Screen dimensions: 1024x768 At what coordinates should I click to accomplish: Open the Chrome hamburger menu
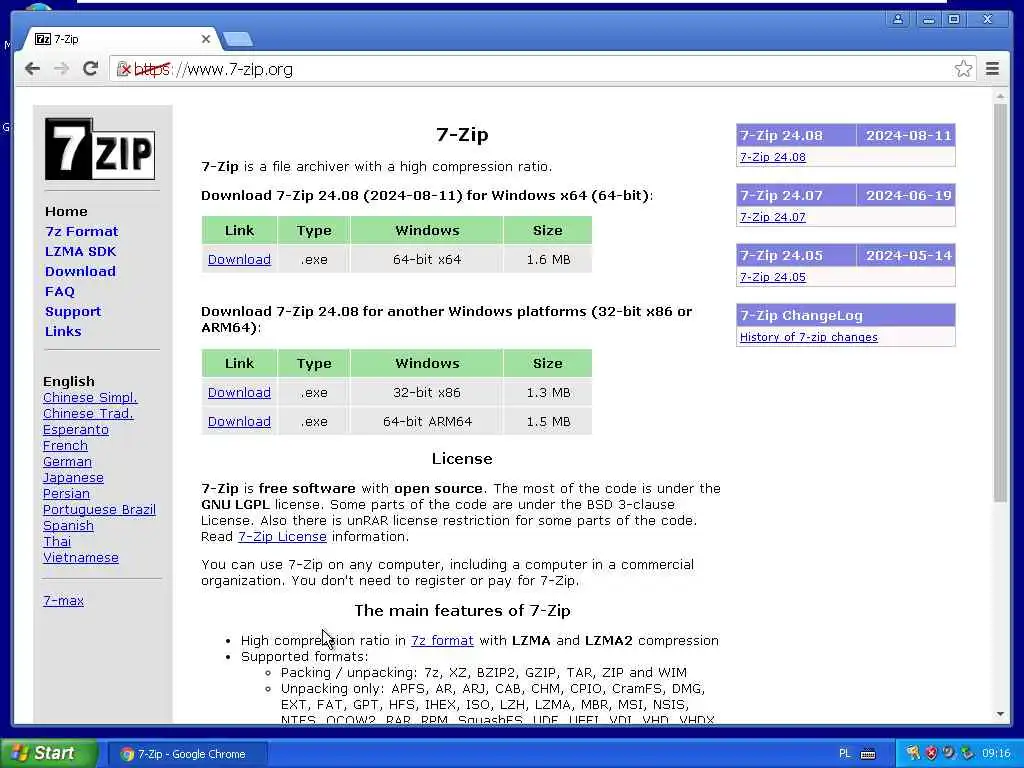click(x=993, y=69)
